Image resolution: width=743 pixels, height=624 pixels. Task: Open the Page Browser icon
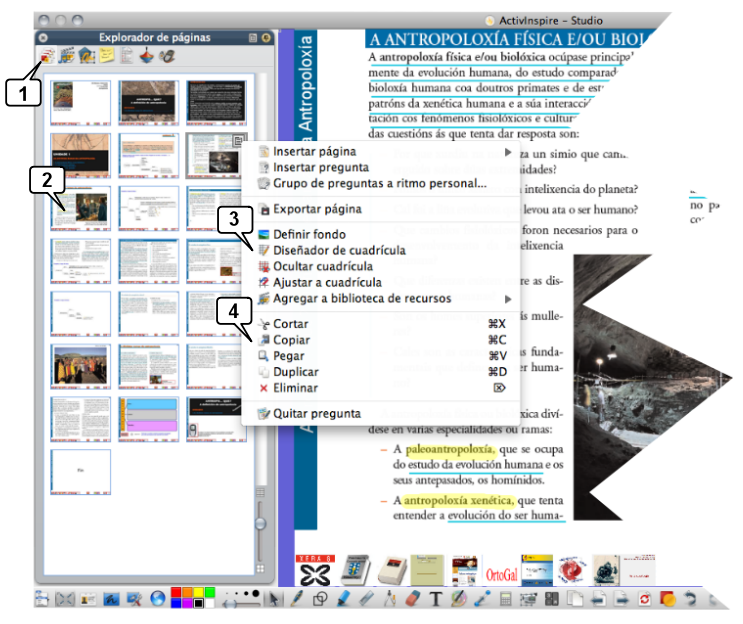[47, 56]
